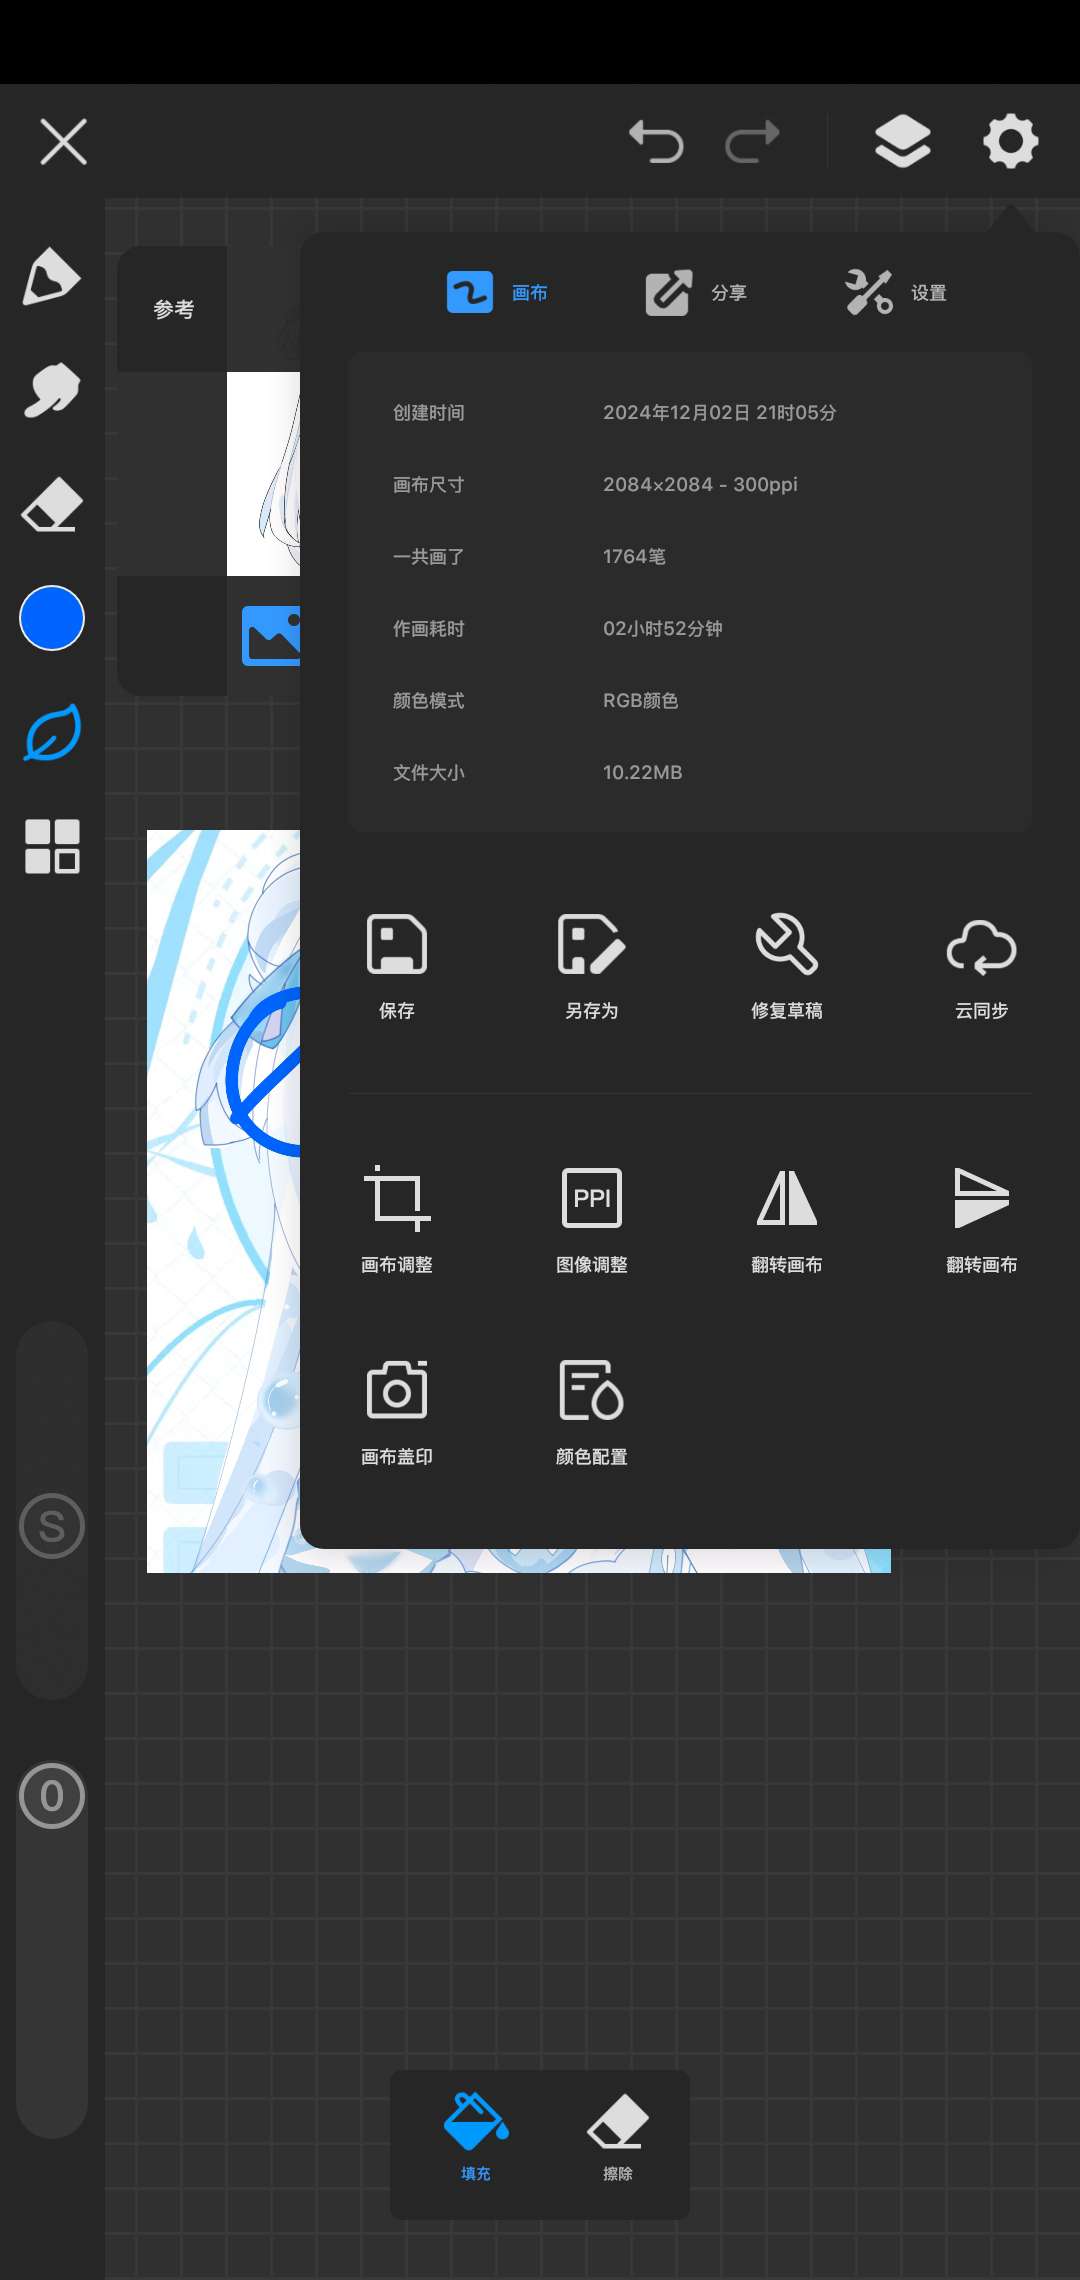Open the layers panel

click(x=902, y=141)
